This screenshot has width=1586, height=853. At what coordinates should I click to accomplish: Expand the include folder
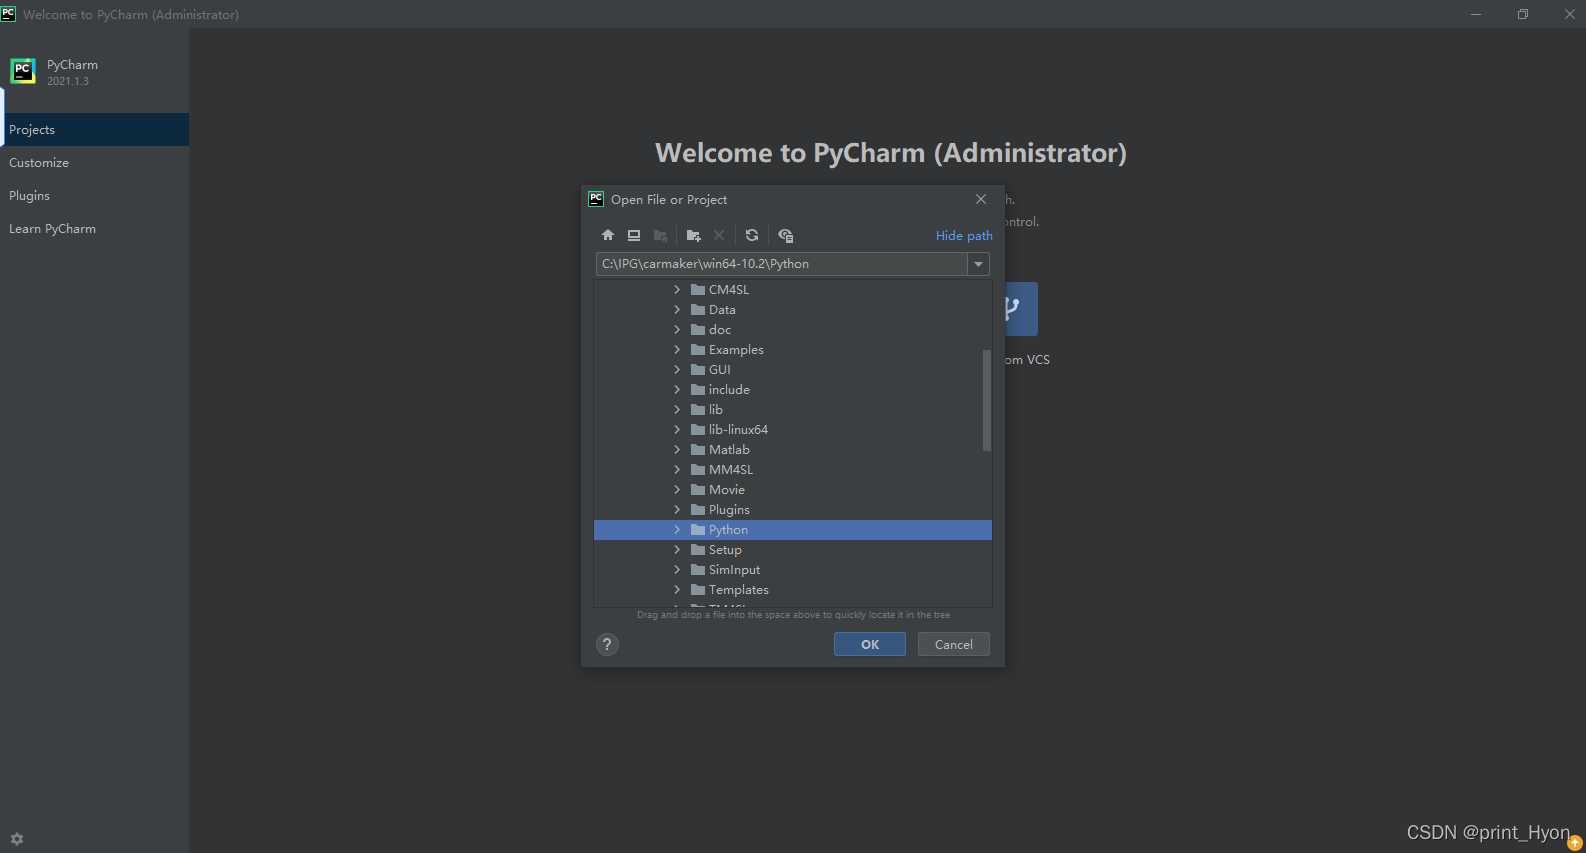(x=677, y=390)
